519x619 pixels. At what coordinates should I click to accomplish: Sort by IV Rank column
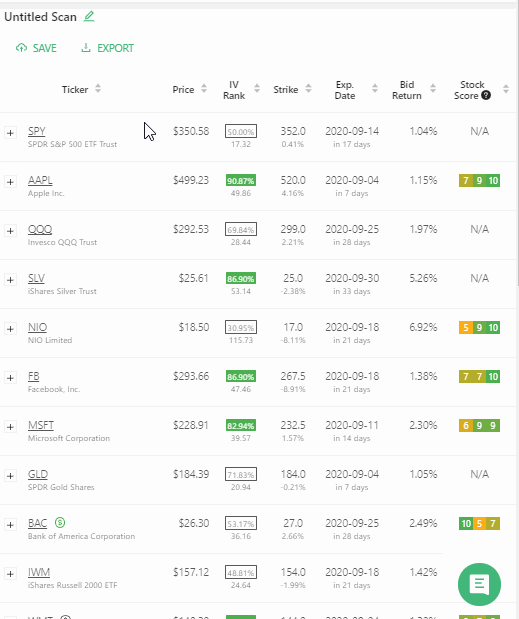[257, 89]
